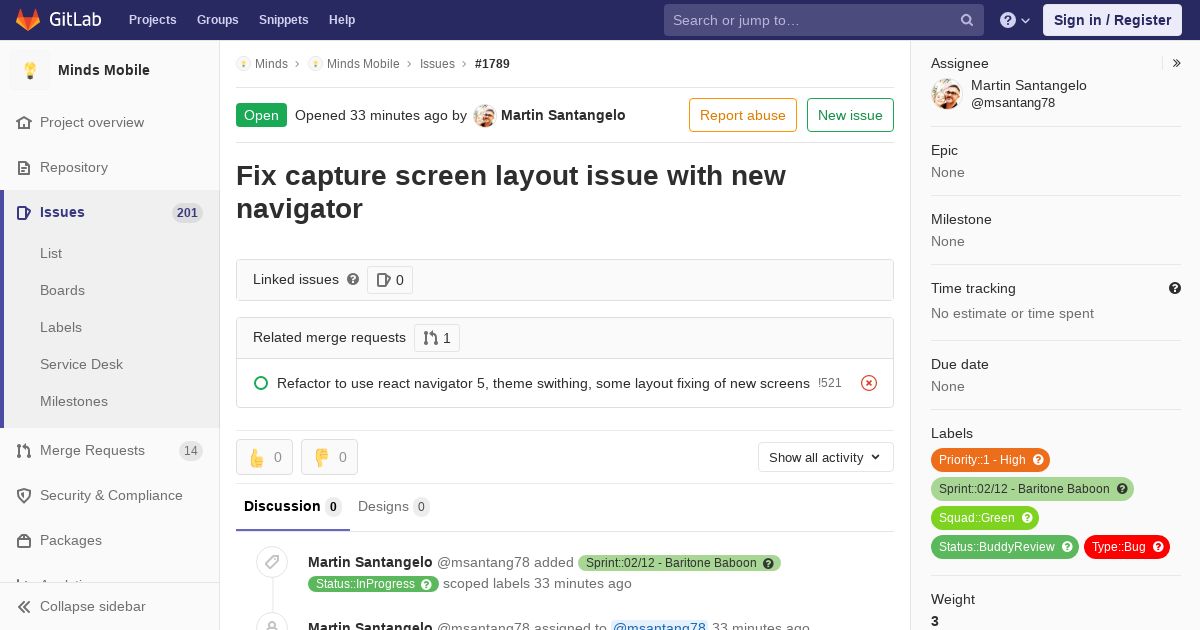
Task: Open the Help question mark dropdown
Action: point(1015,20)
